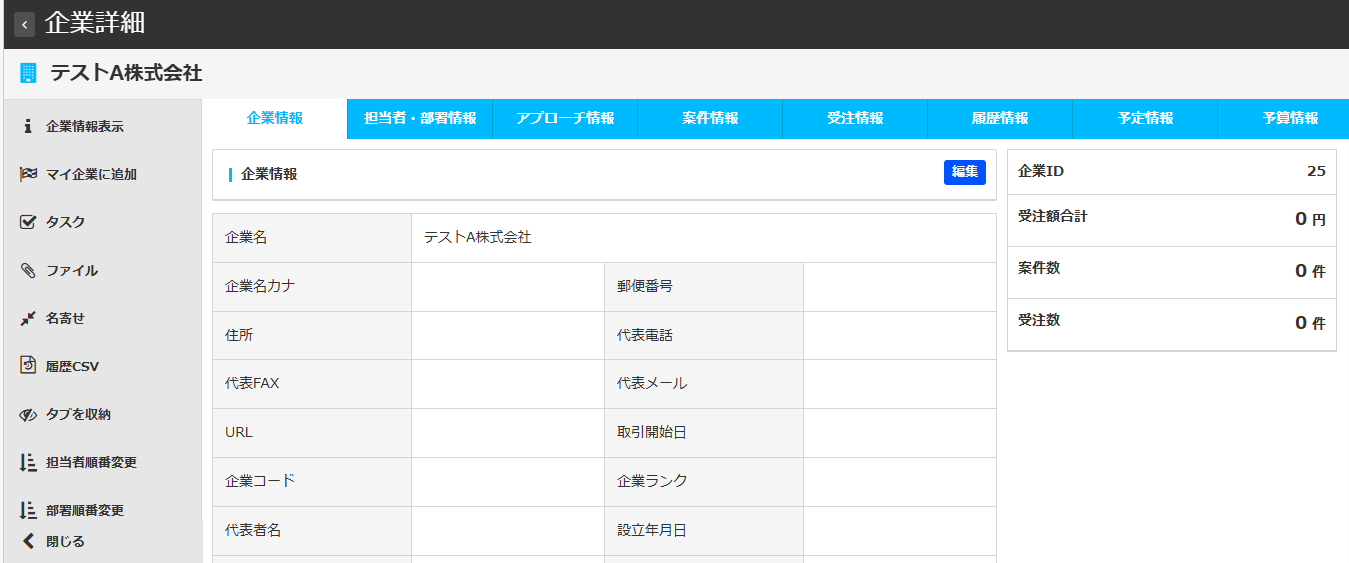This screenshot has height=563, width=1349.
Task: Click the 郵便番号 field label
Action: [x=645, y=286]
